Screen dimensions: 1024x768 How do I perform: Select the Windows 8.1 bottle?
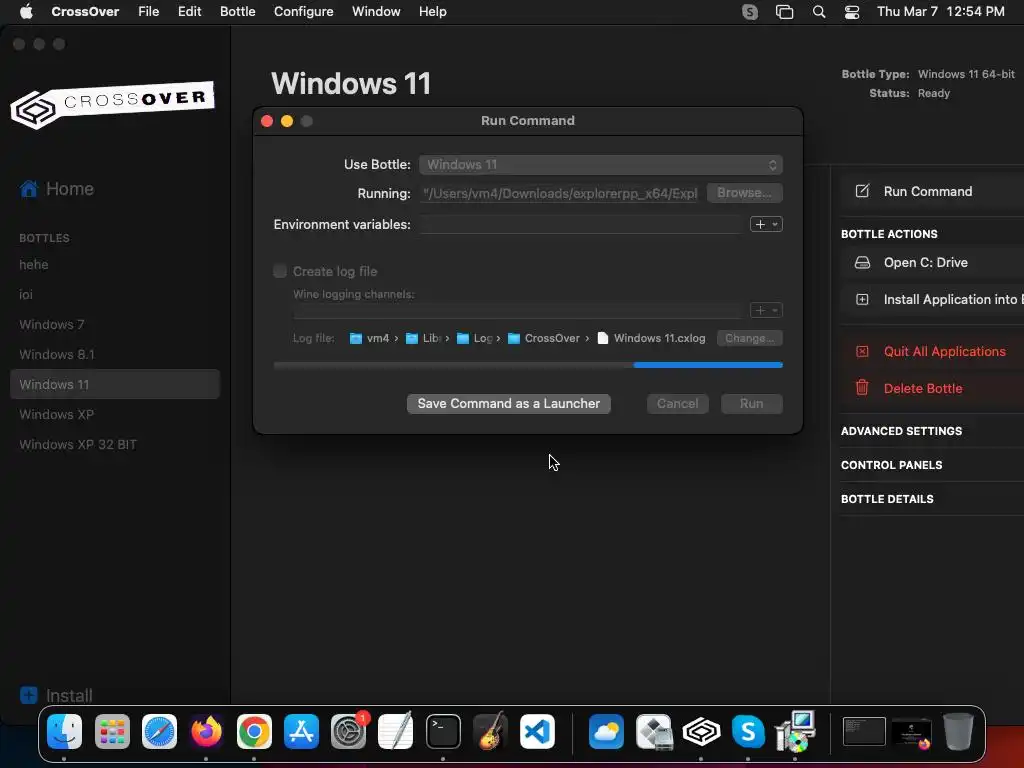pyautogui.click(x=57, y=355)
